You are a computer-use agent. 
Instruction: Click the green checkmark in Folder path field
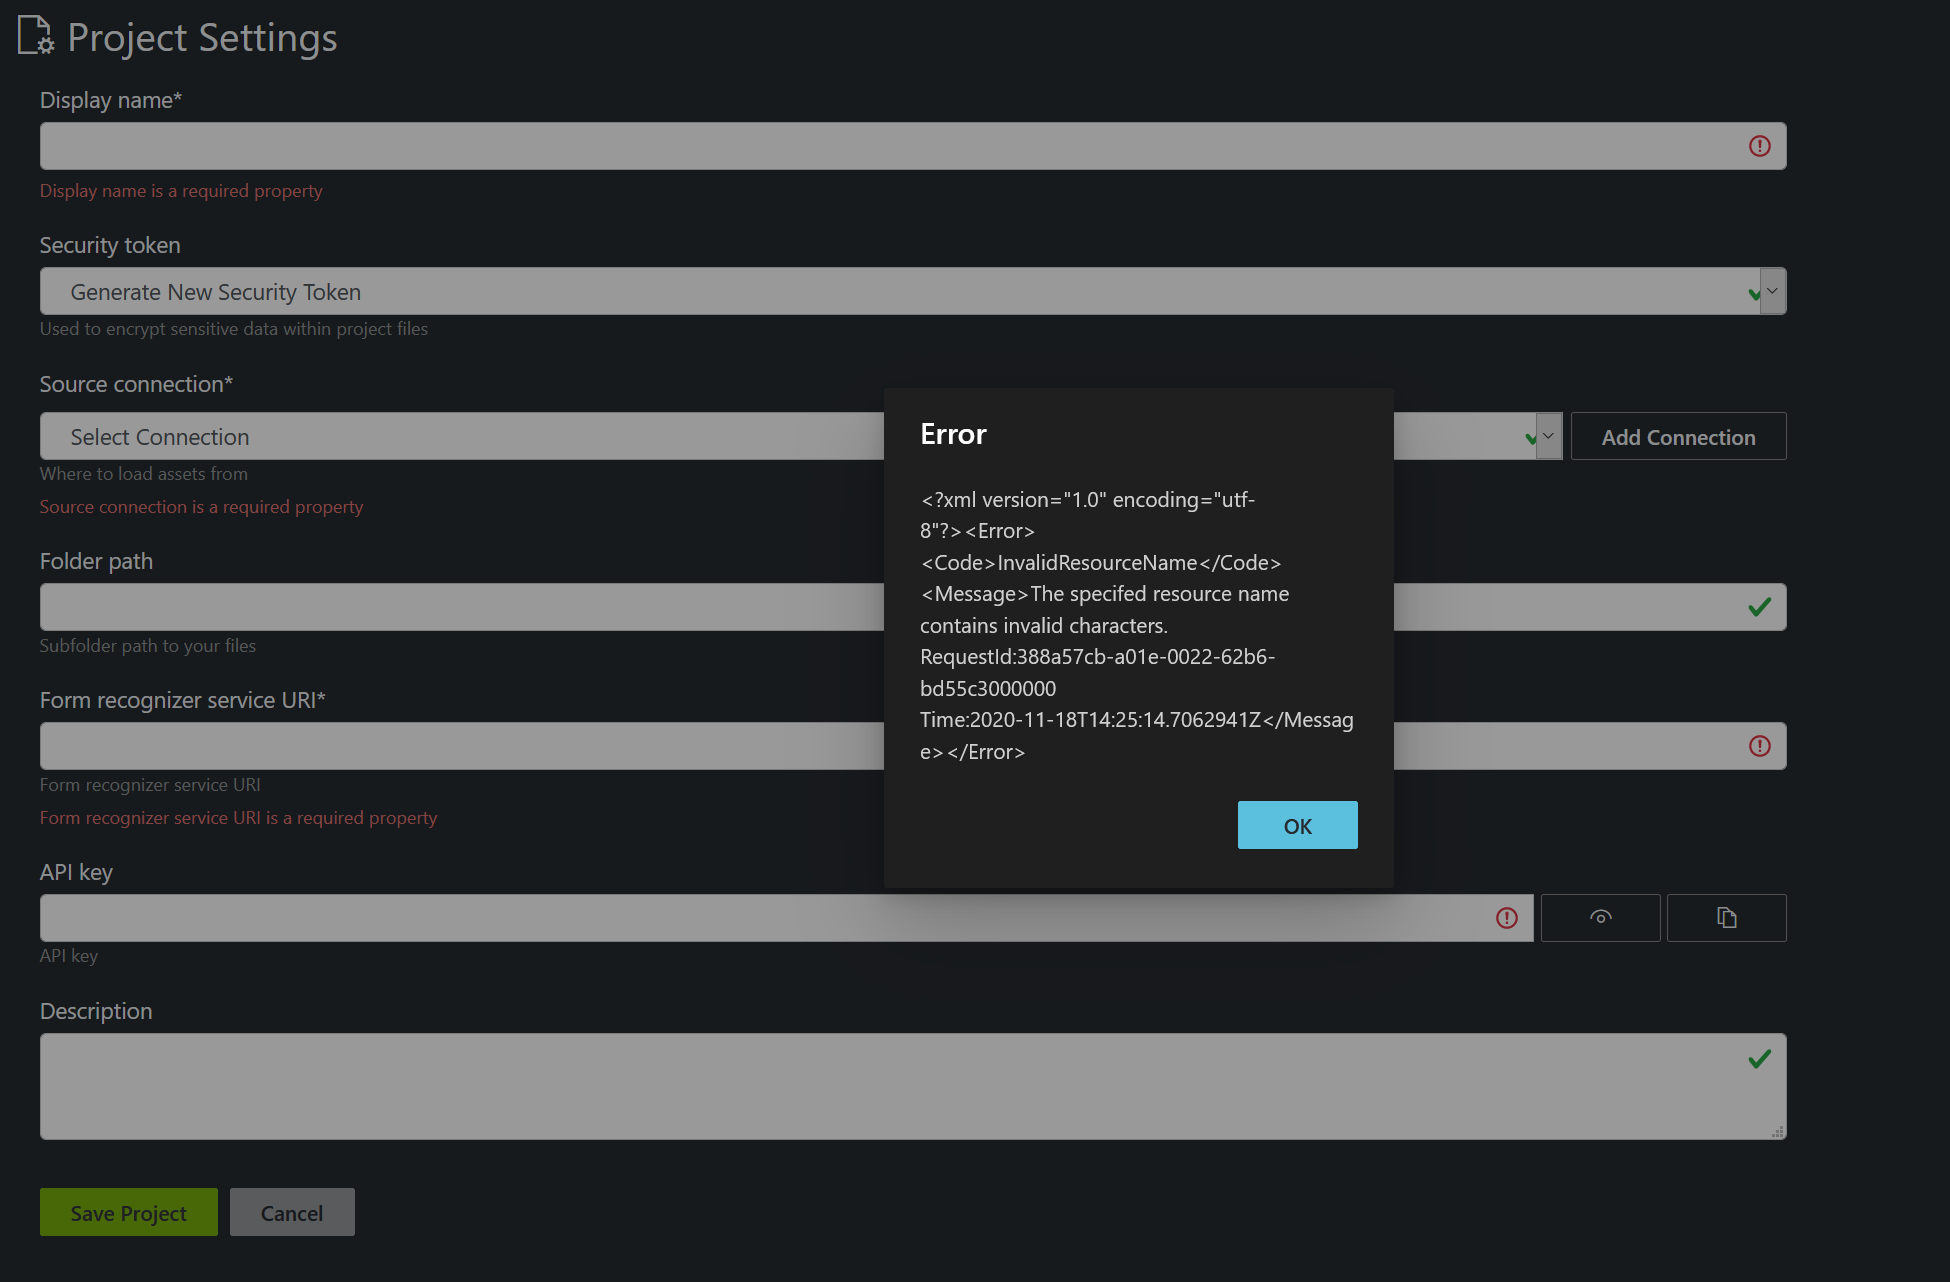click(1759, 606)
